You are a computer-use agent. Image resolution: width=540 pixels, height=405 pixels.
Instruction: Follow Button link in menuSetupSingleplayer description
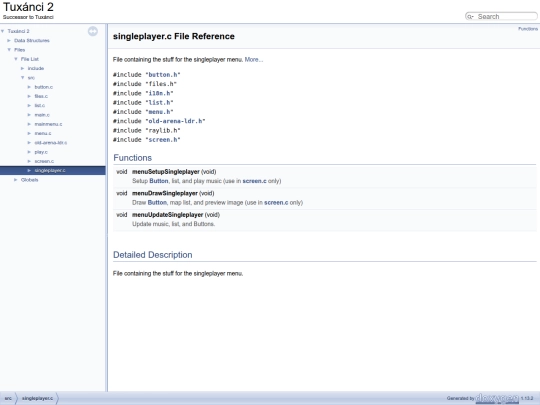159,181
